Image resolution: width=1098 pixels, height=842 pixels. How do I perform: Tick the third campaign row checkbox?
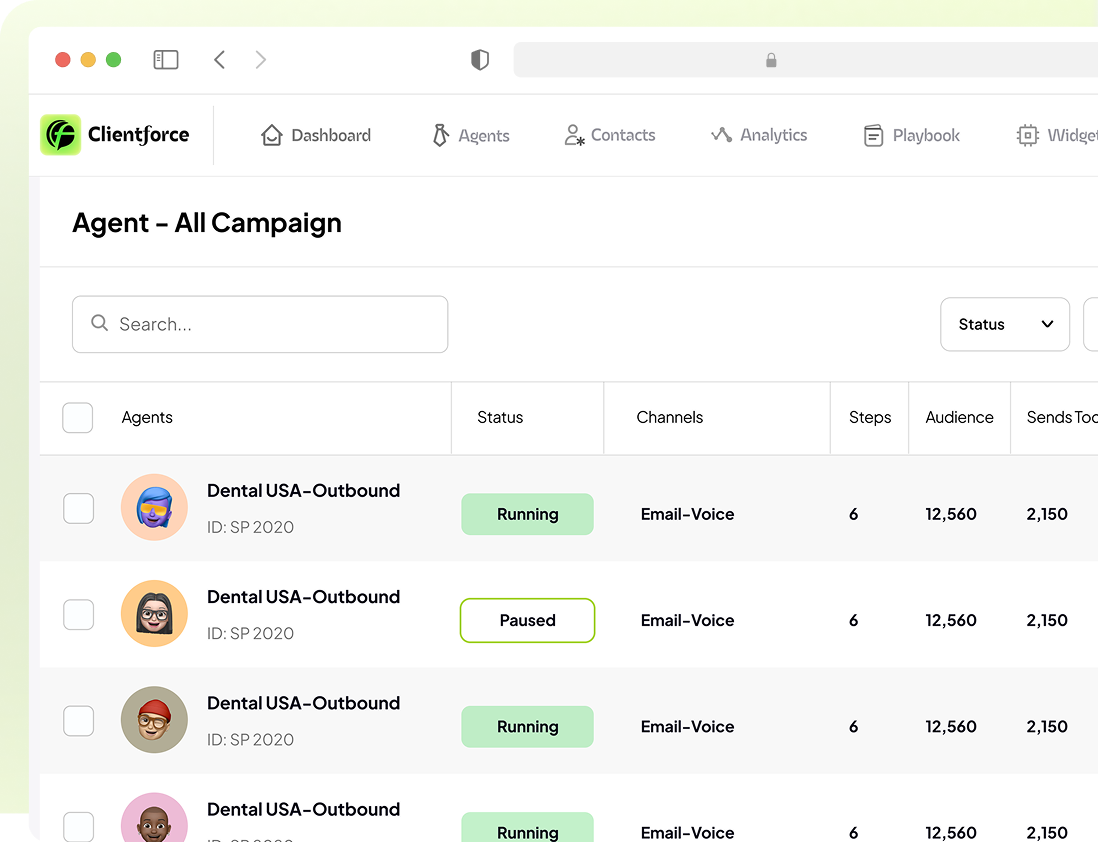tap(79, 721)
